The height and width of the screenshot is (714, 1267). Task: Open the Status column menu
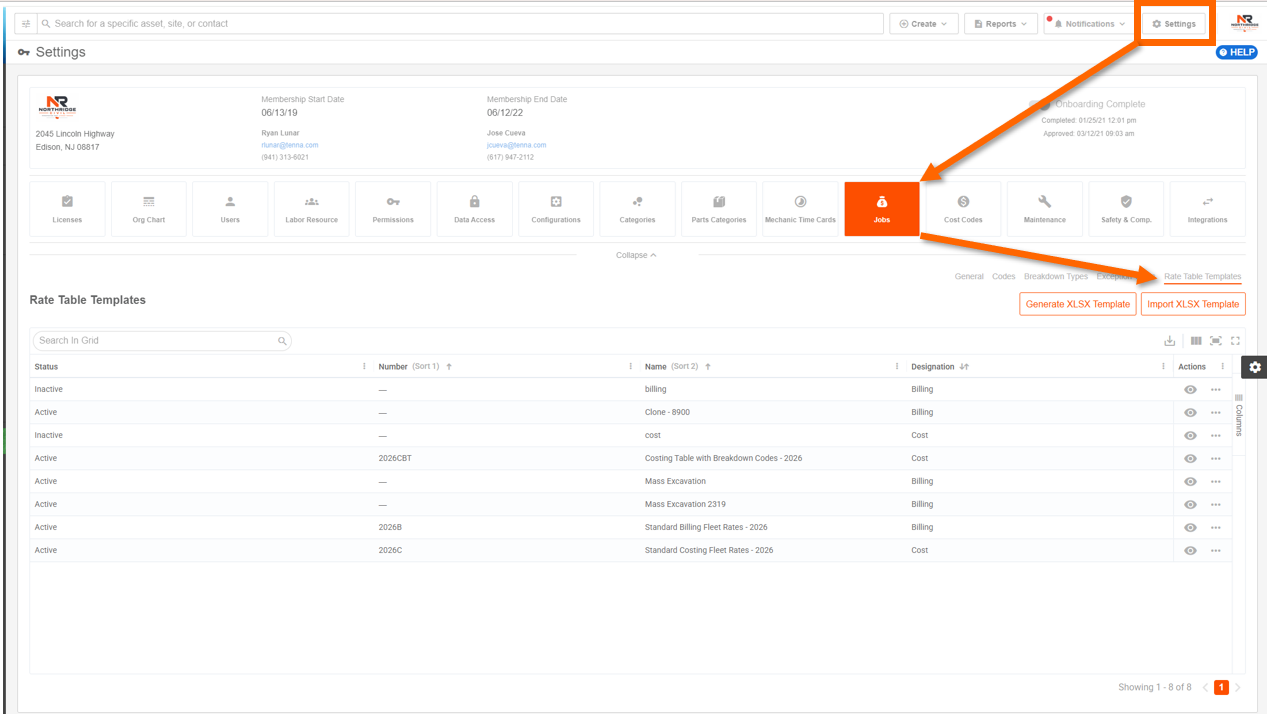(364, 367)
